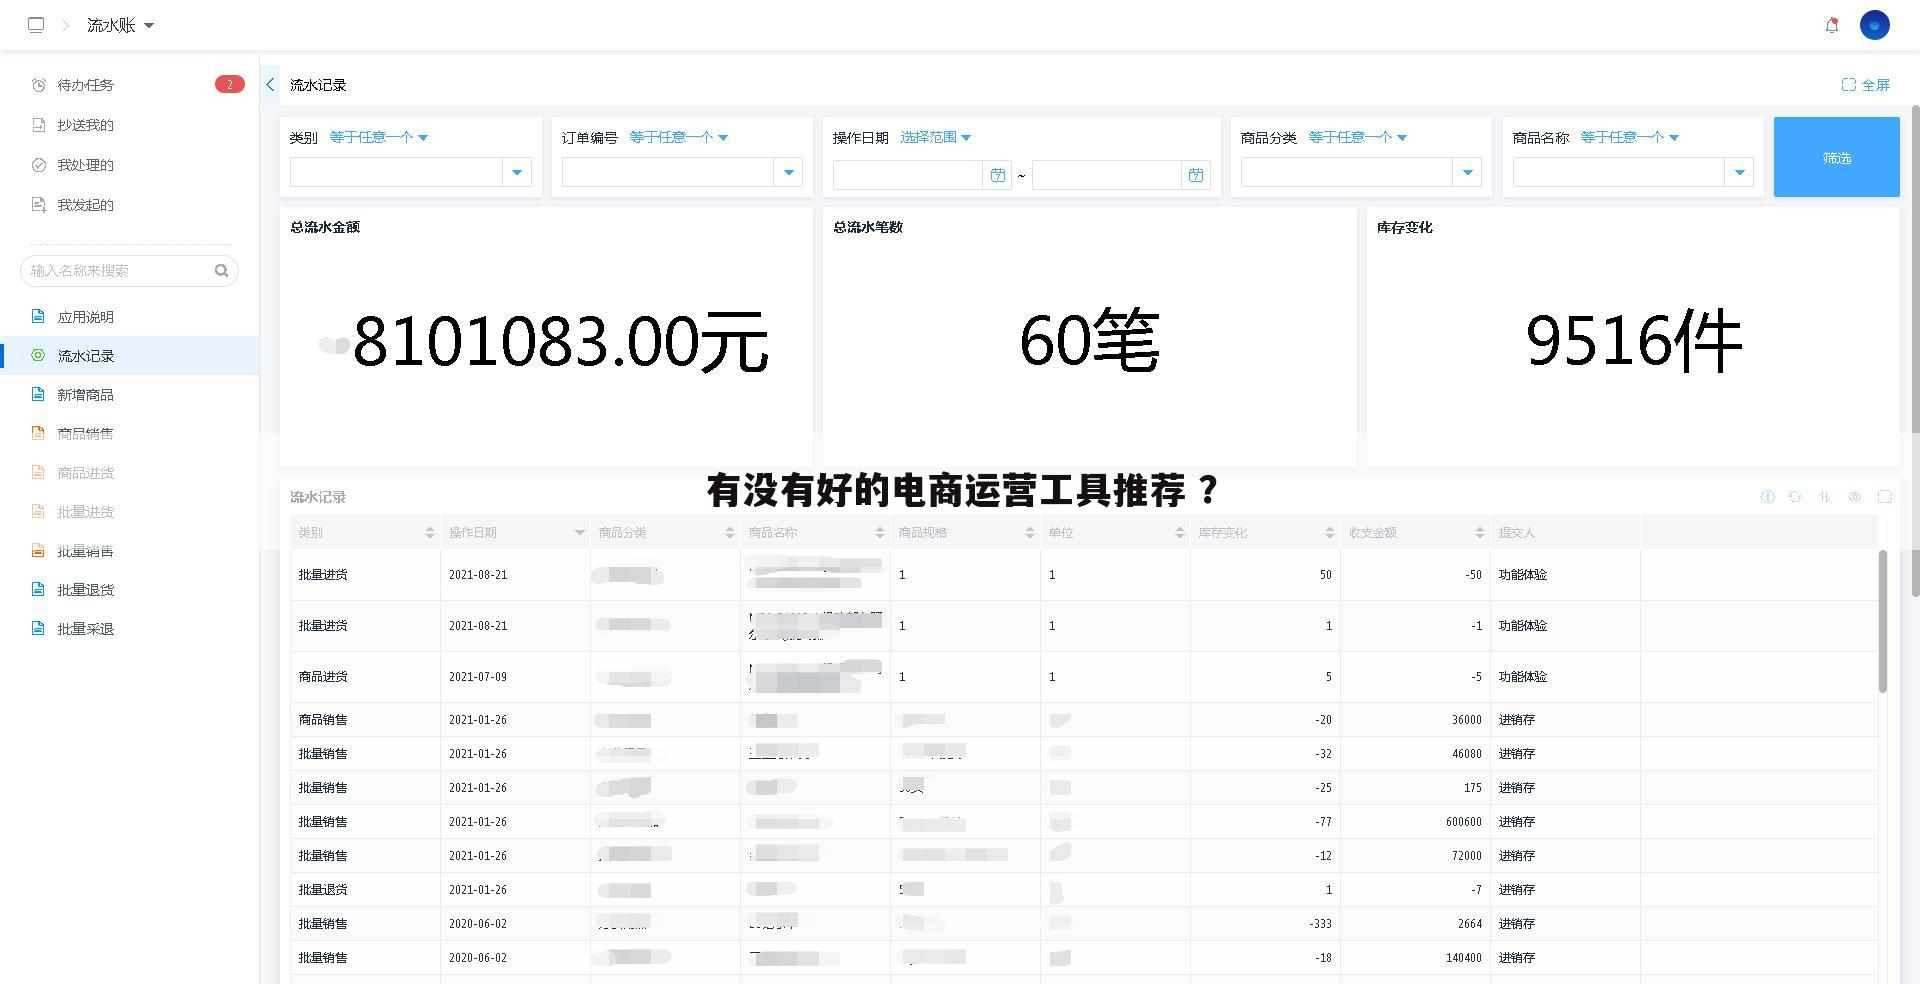Click the eye icon to manage column visibility

click(x=1854, y=497)
